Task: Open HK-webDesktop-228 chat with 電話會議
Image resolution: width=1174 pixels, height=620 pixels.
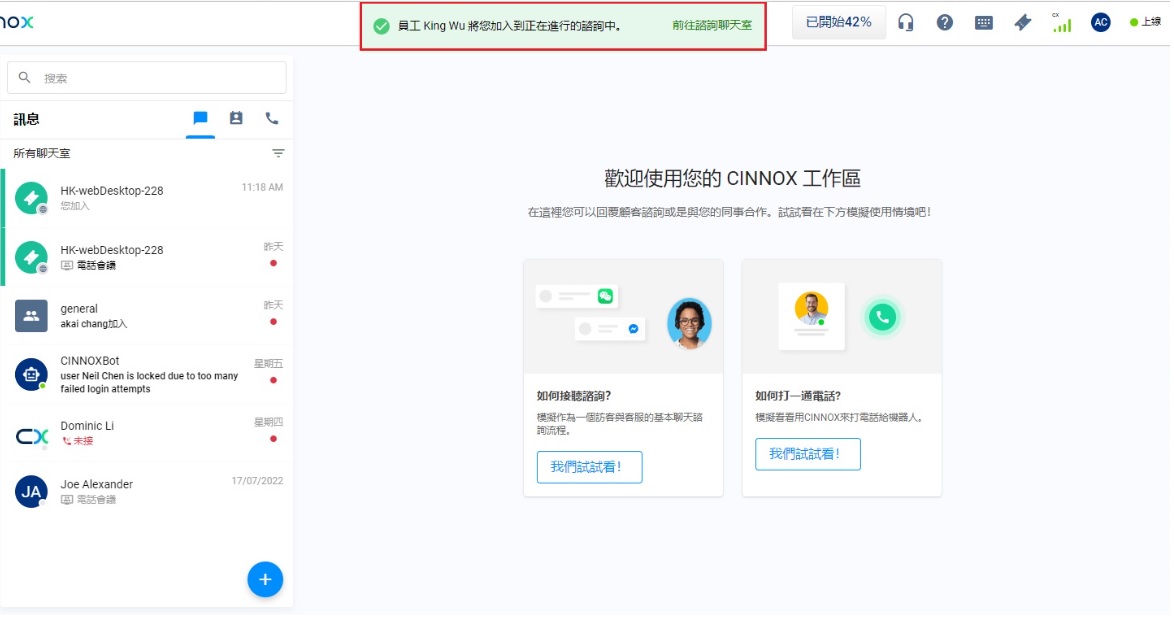Action: [147, 258]
